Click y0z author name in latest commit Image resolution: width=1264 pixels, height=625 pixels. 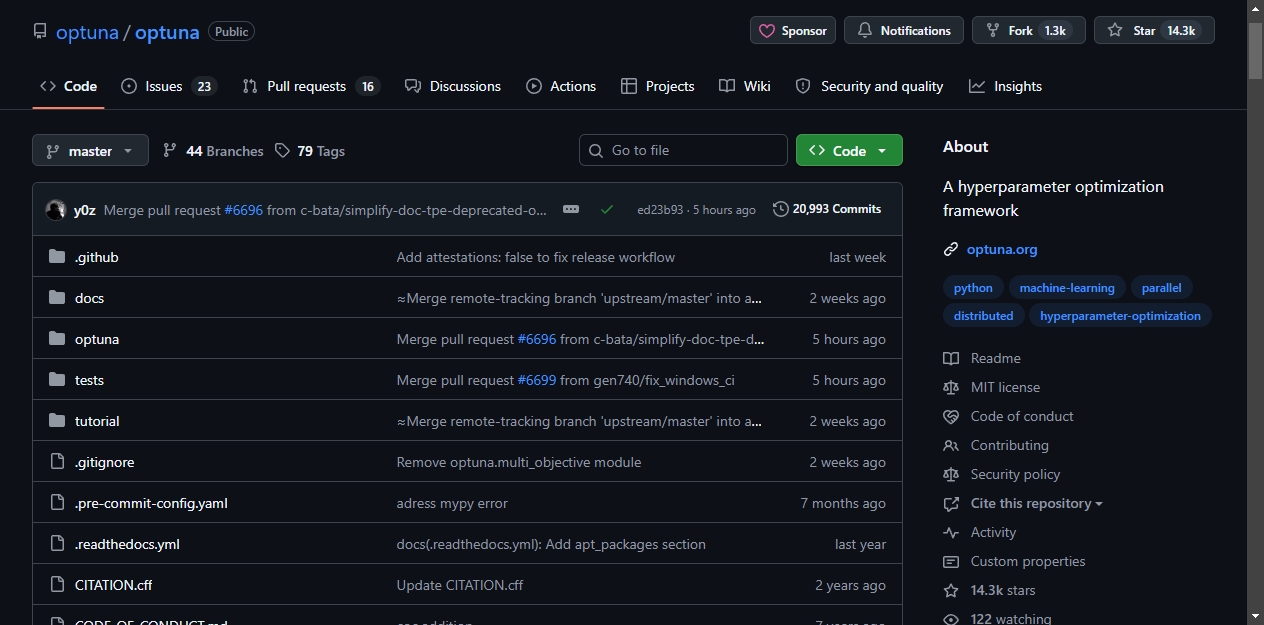tap(85, 210)
